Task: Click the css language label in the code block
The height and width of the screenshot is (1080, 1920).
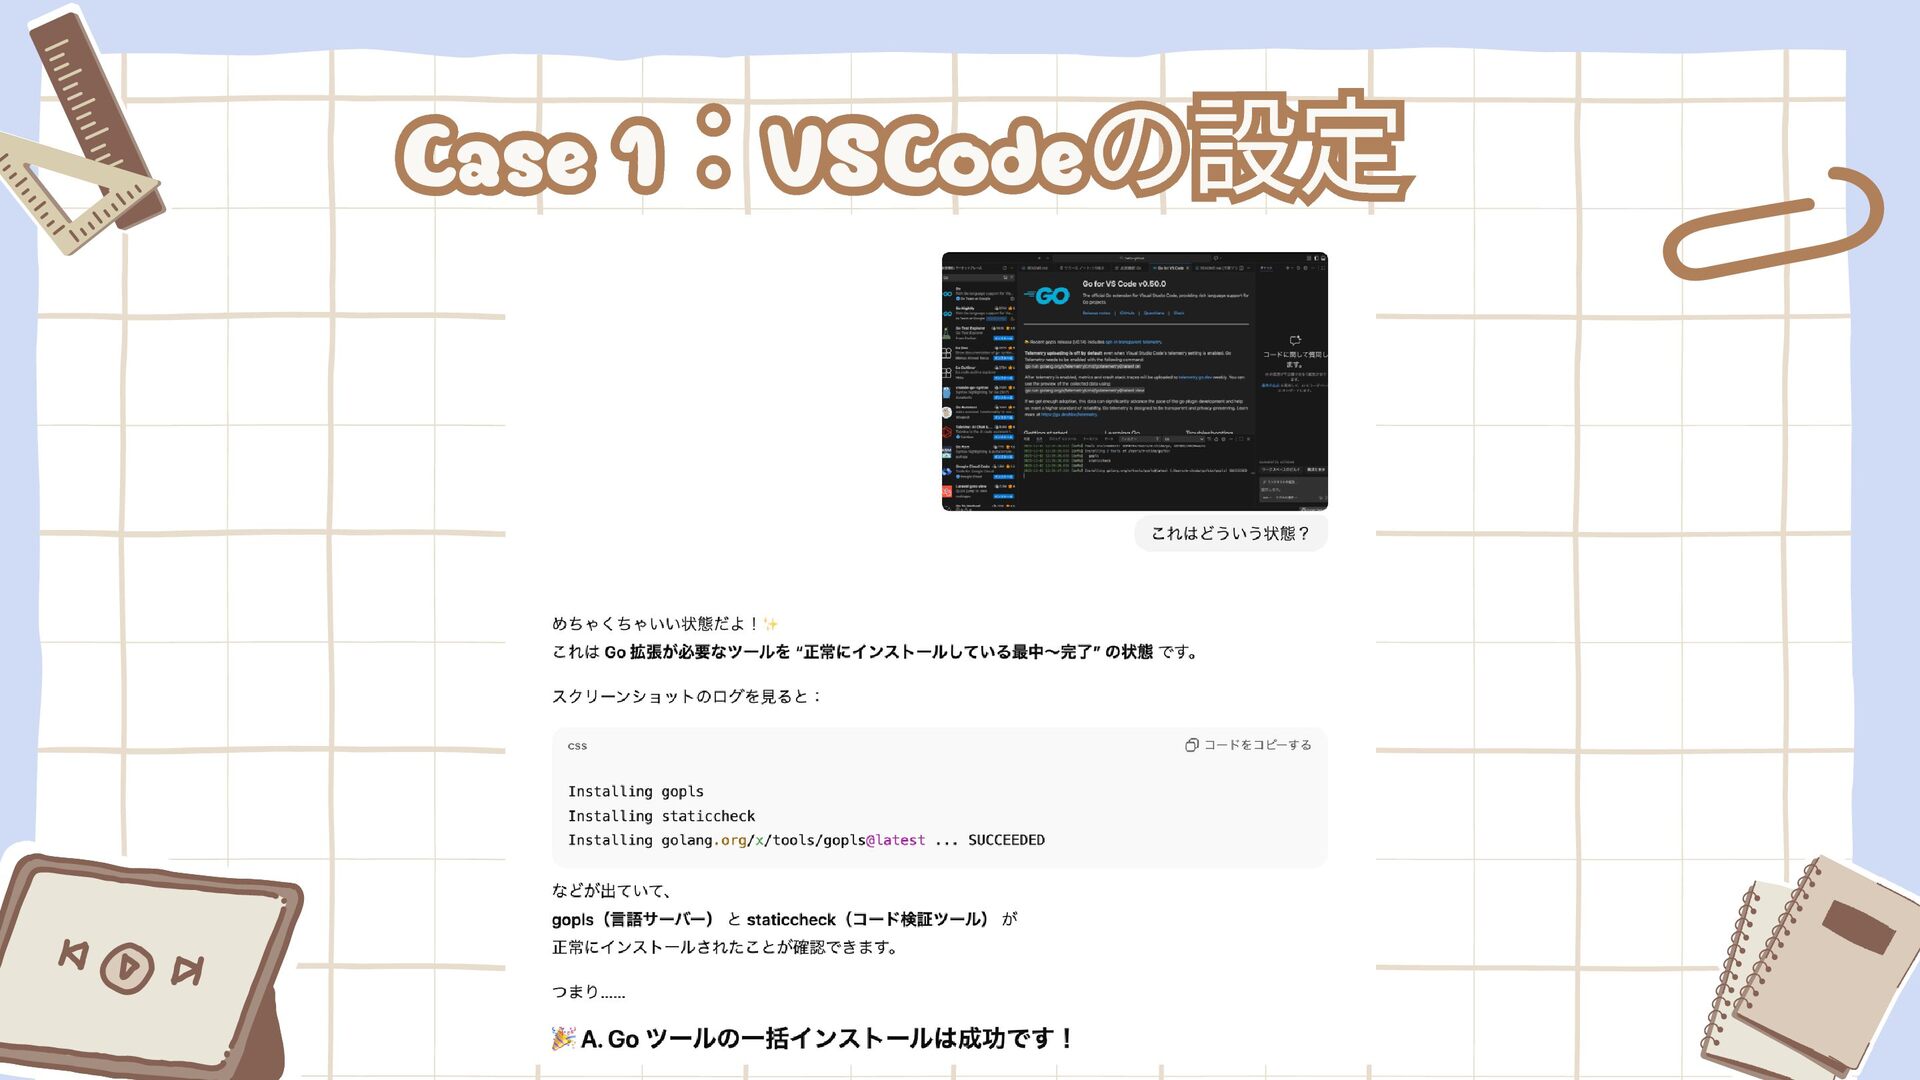Action: pyautogui.click(x=577, y=746)
